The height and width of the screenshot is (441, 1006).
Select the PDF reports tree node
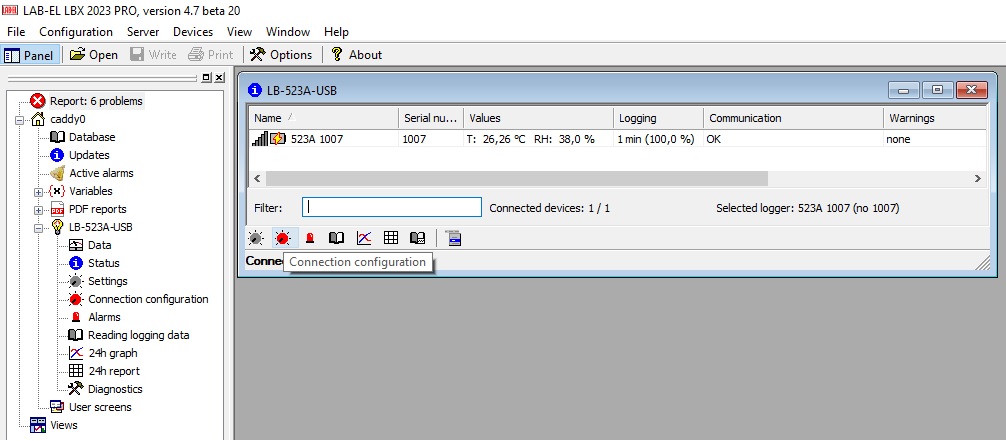pos(98,209)
